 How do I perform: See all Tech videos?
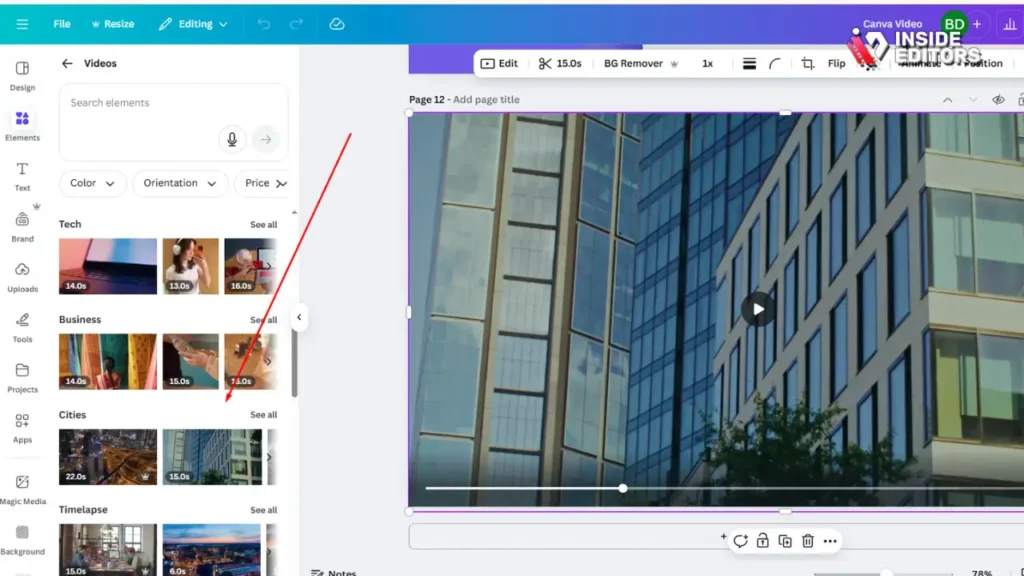[x=263, y=225]
